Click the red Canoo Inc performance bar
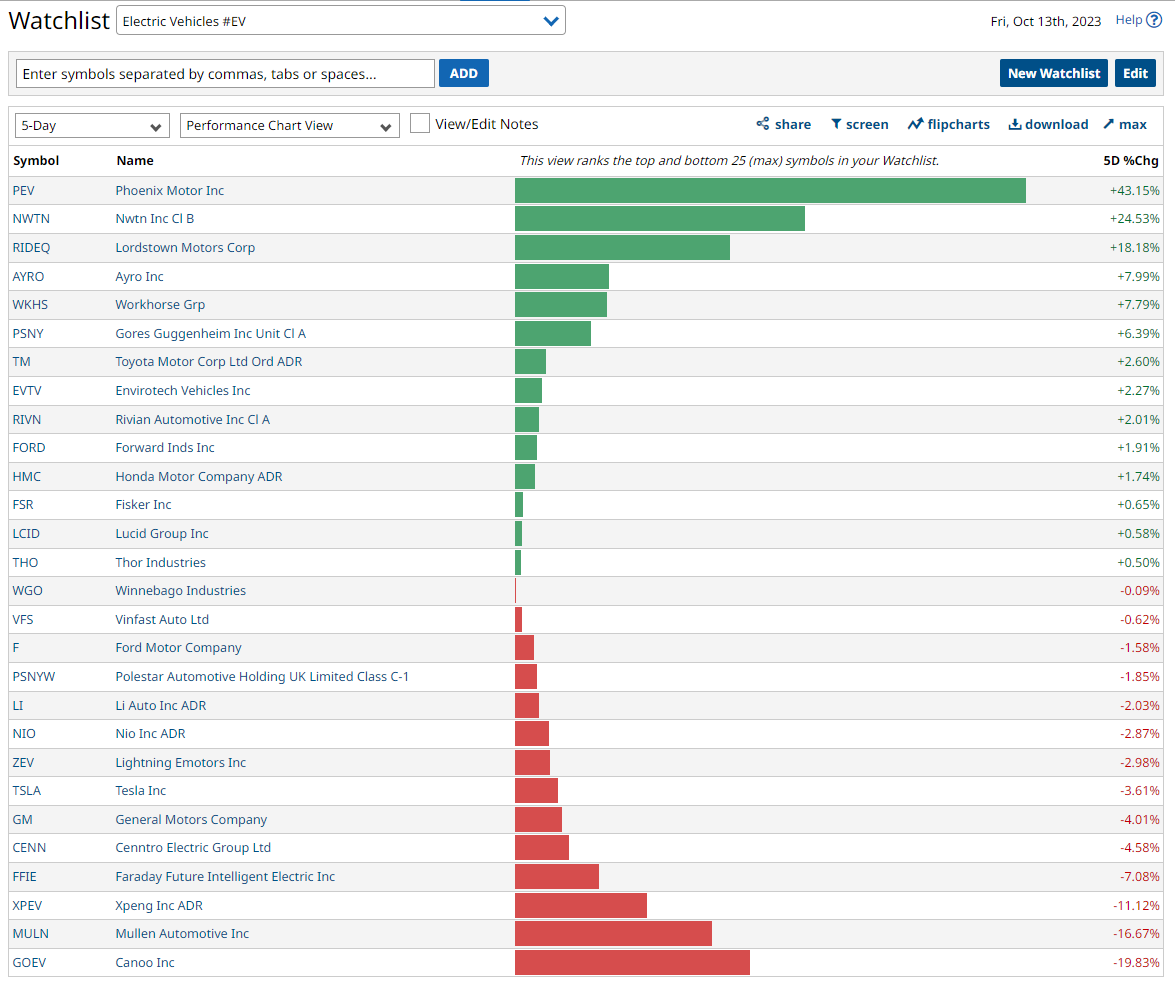 click(632, 962)
